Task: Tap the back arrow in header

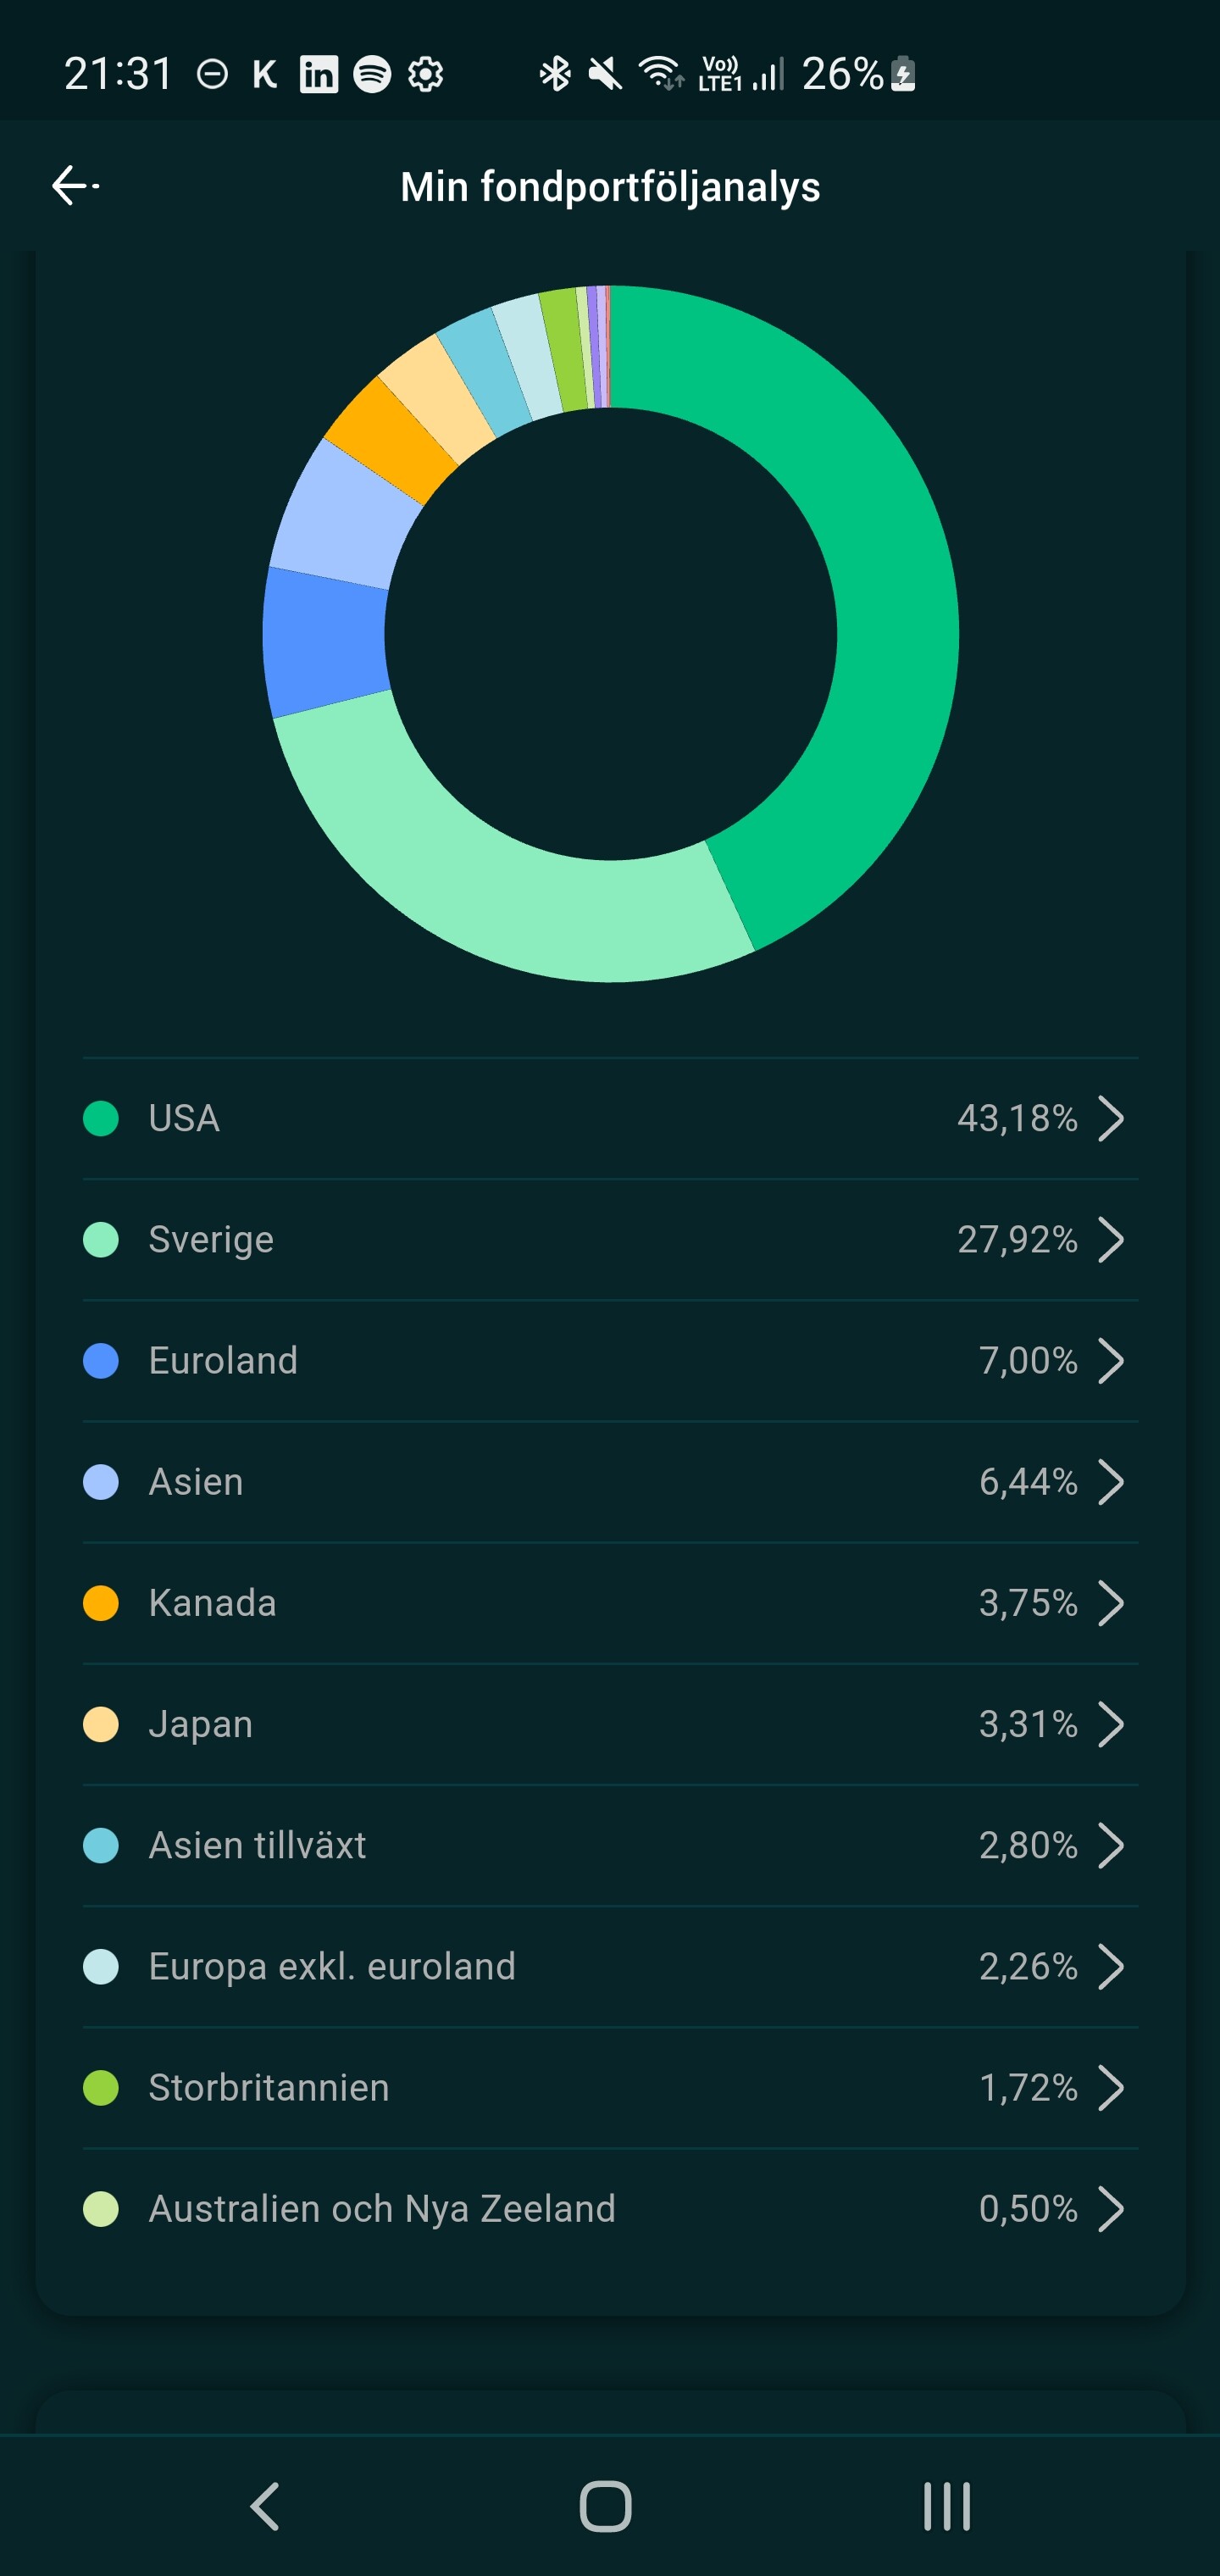Action: [x=73, y=186]
